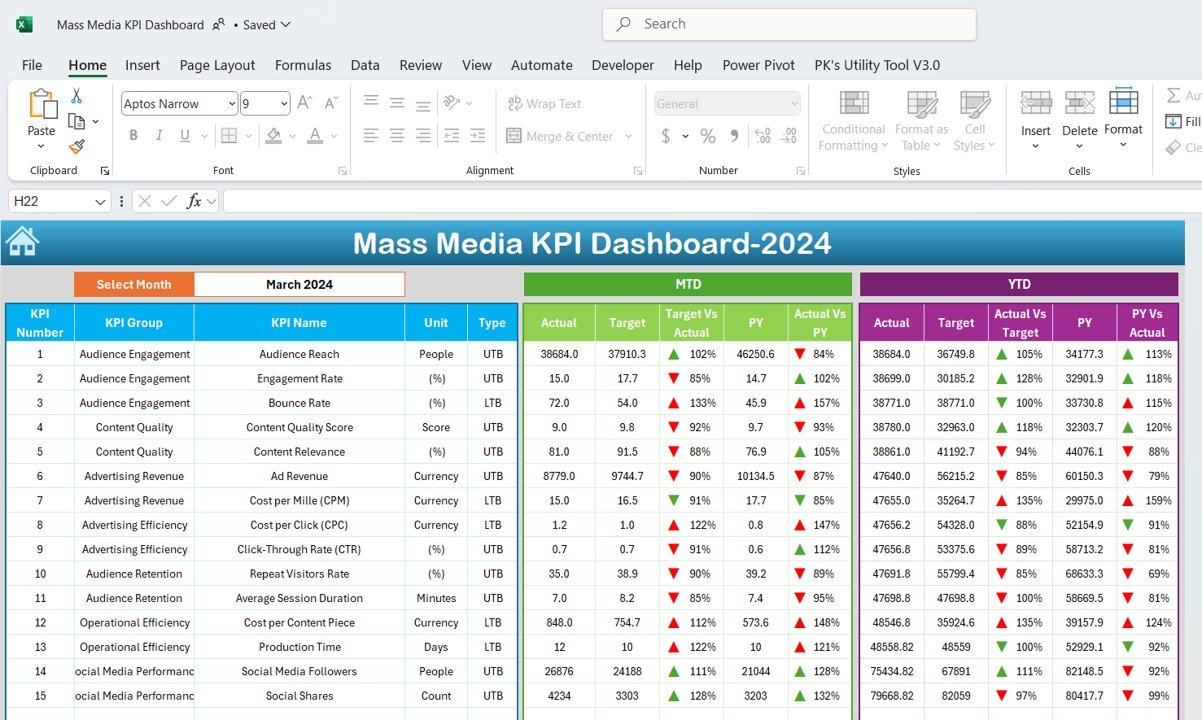1202x720 pixels.
Task: Click the Copy icon
Action: 76,121
